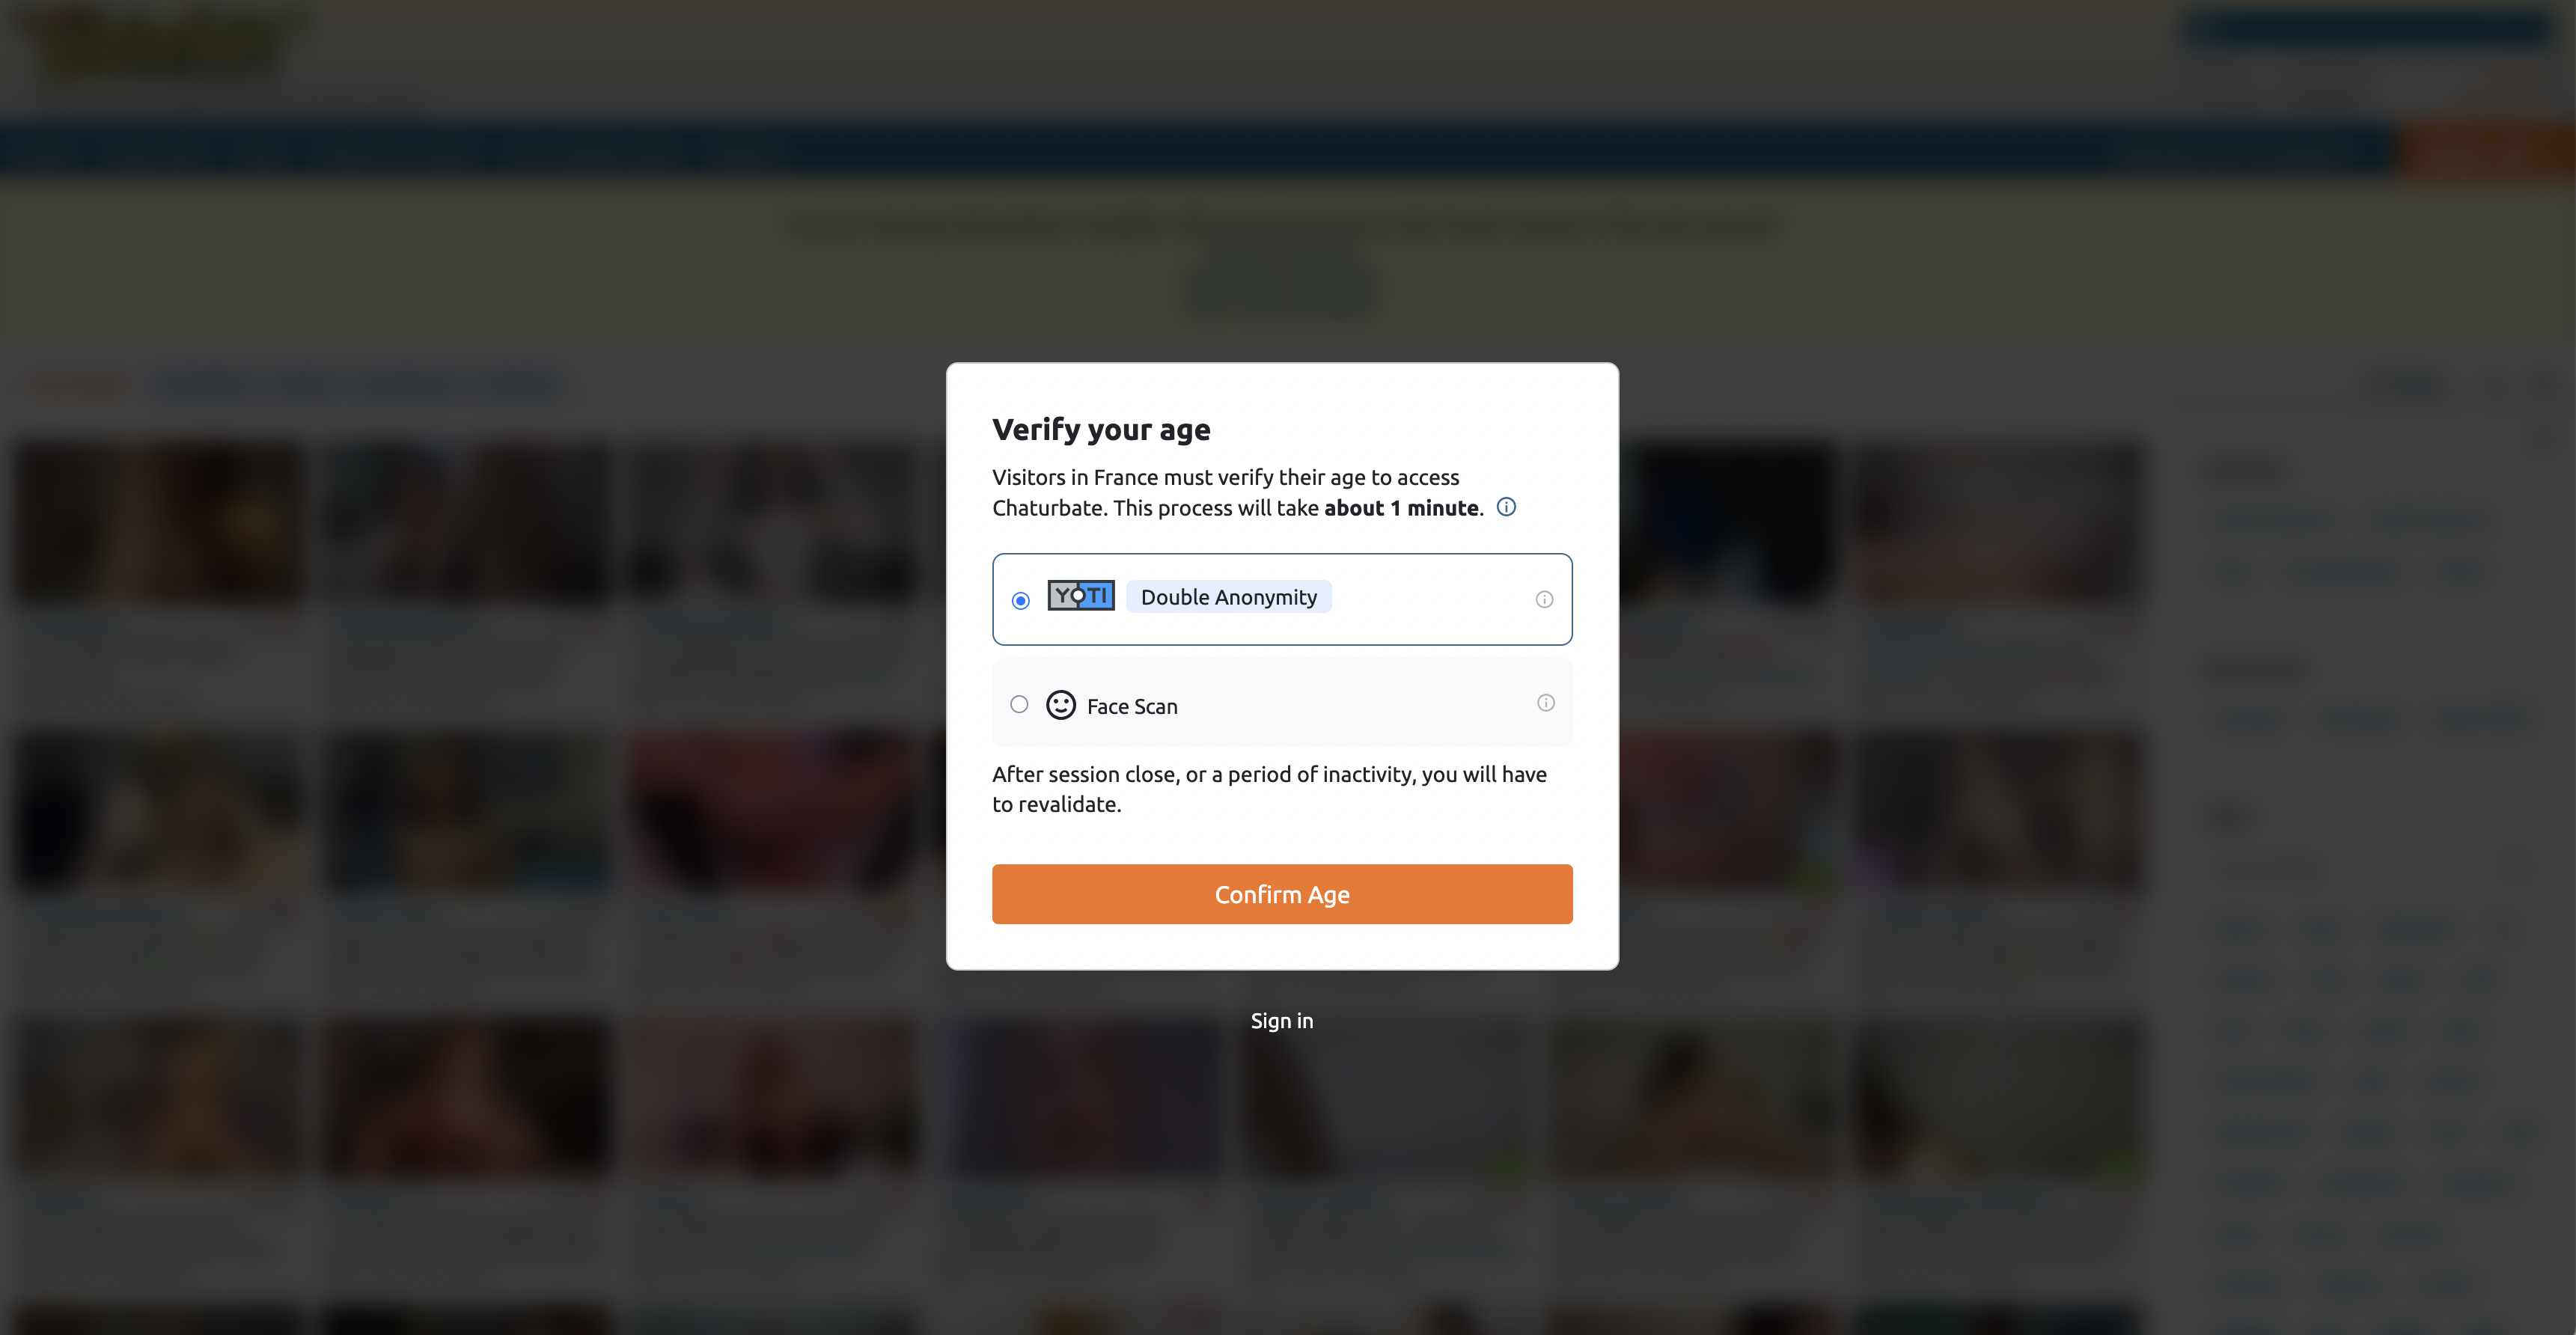Select the Face Scan radio button

pyautogui.click(x=1019, y=704)
